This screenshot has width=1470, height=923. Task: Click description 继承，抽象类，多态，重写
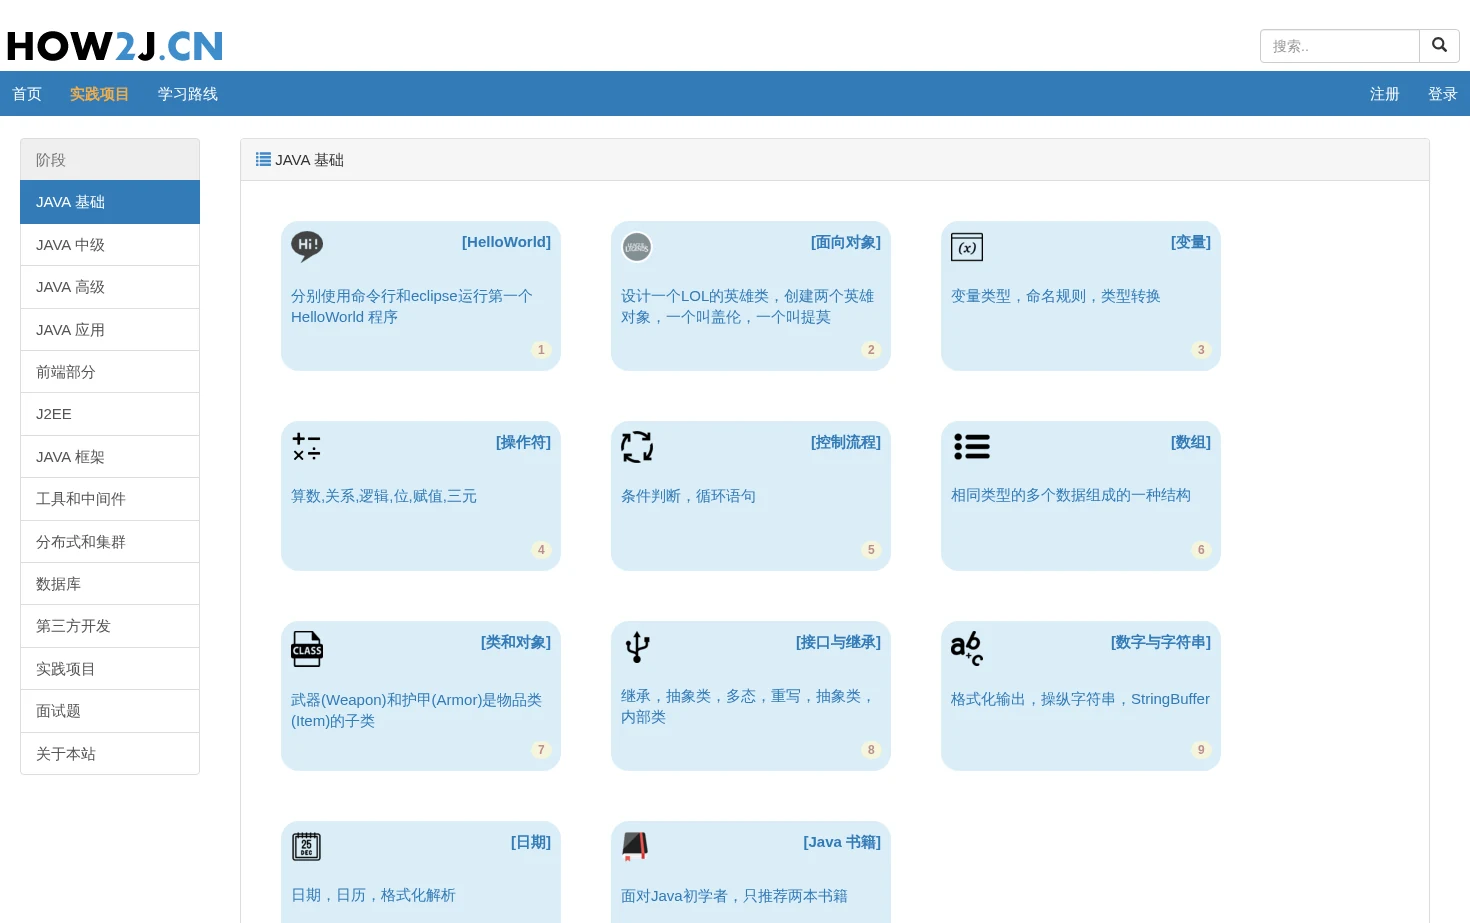[747, 706]
